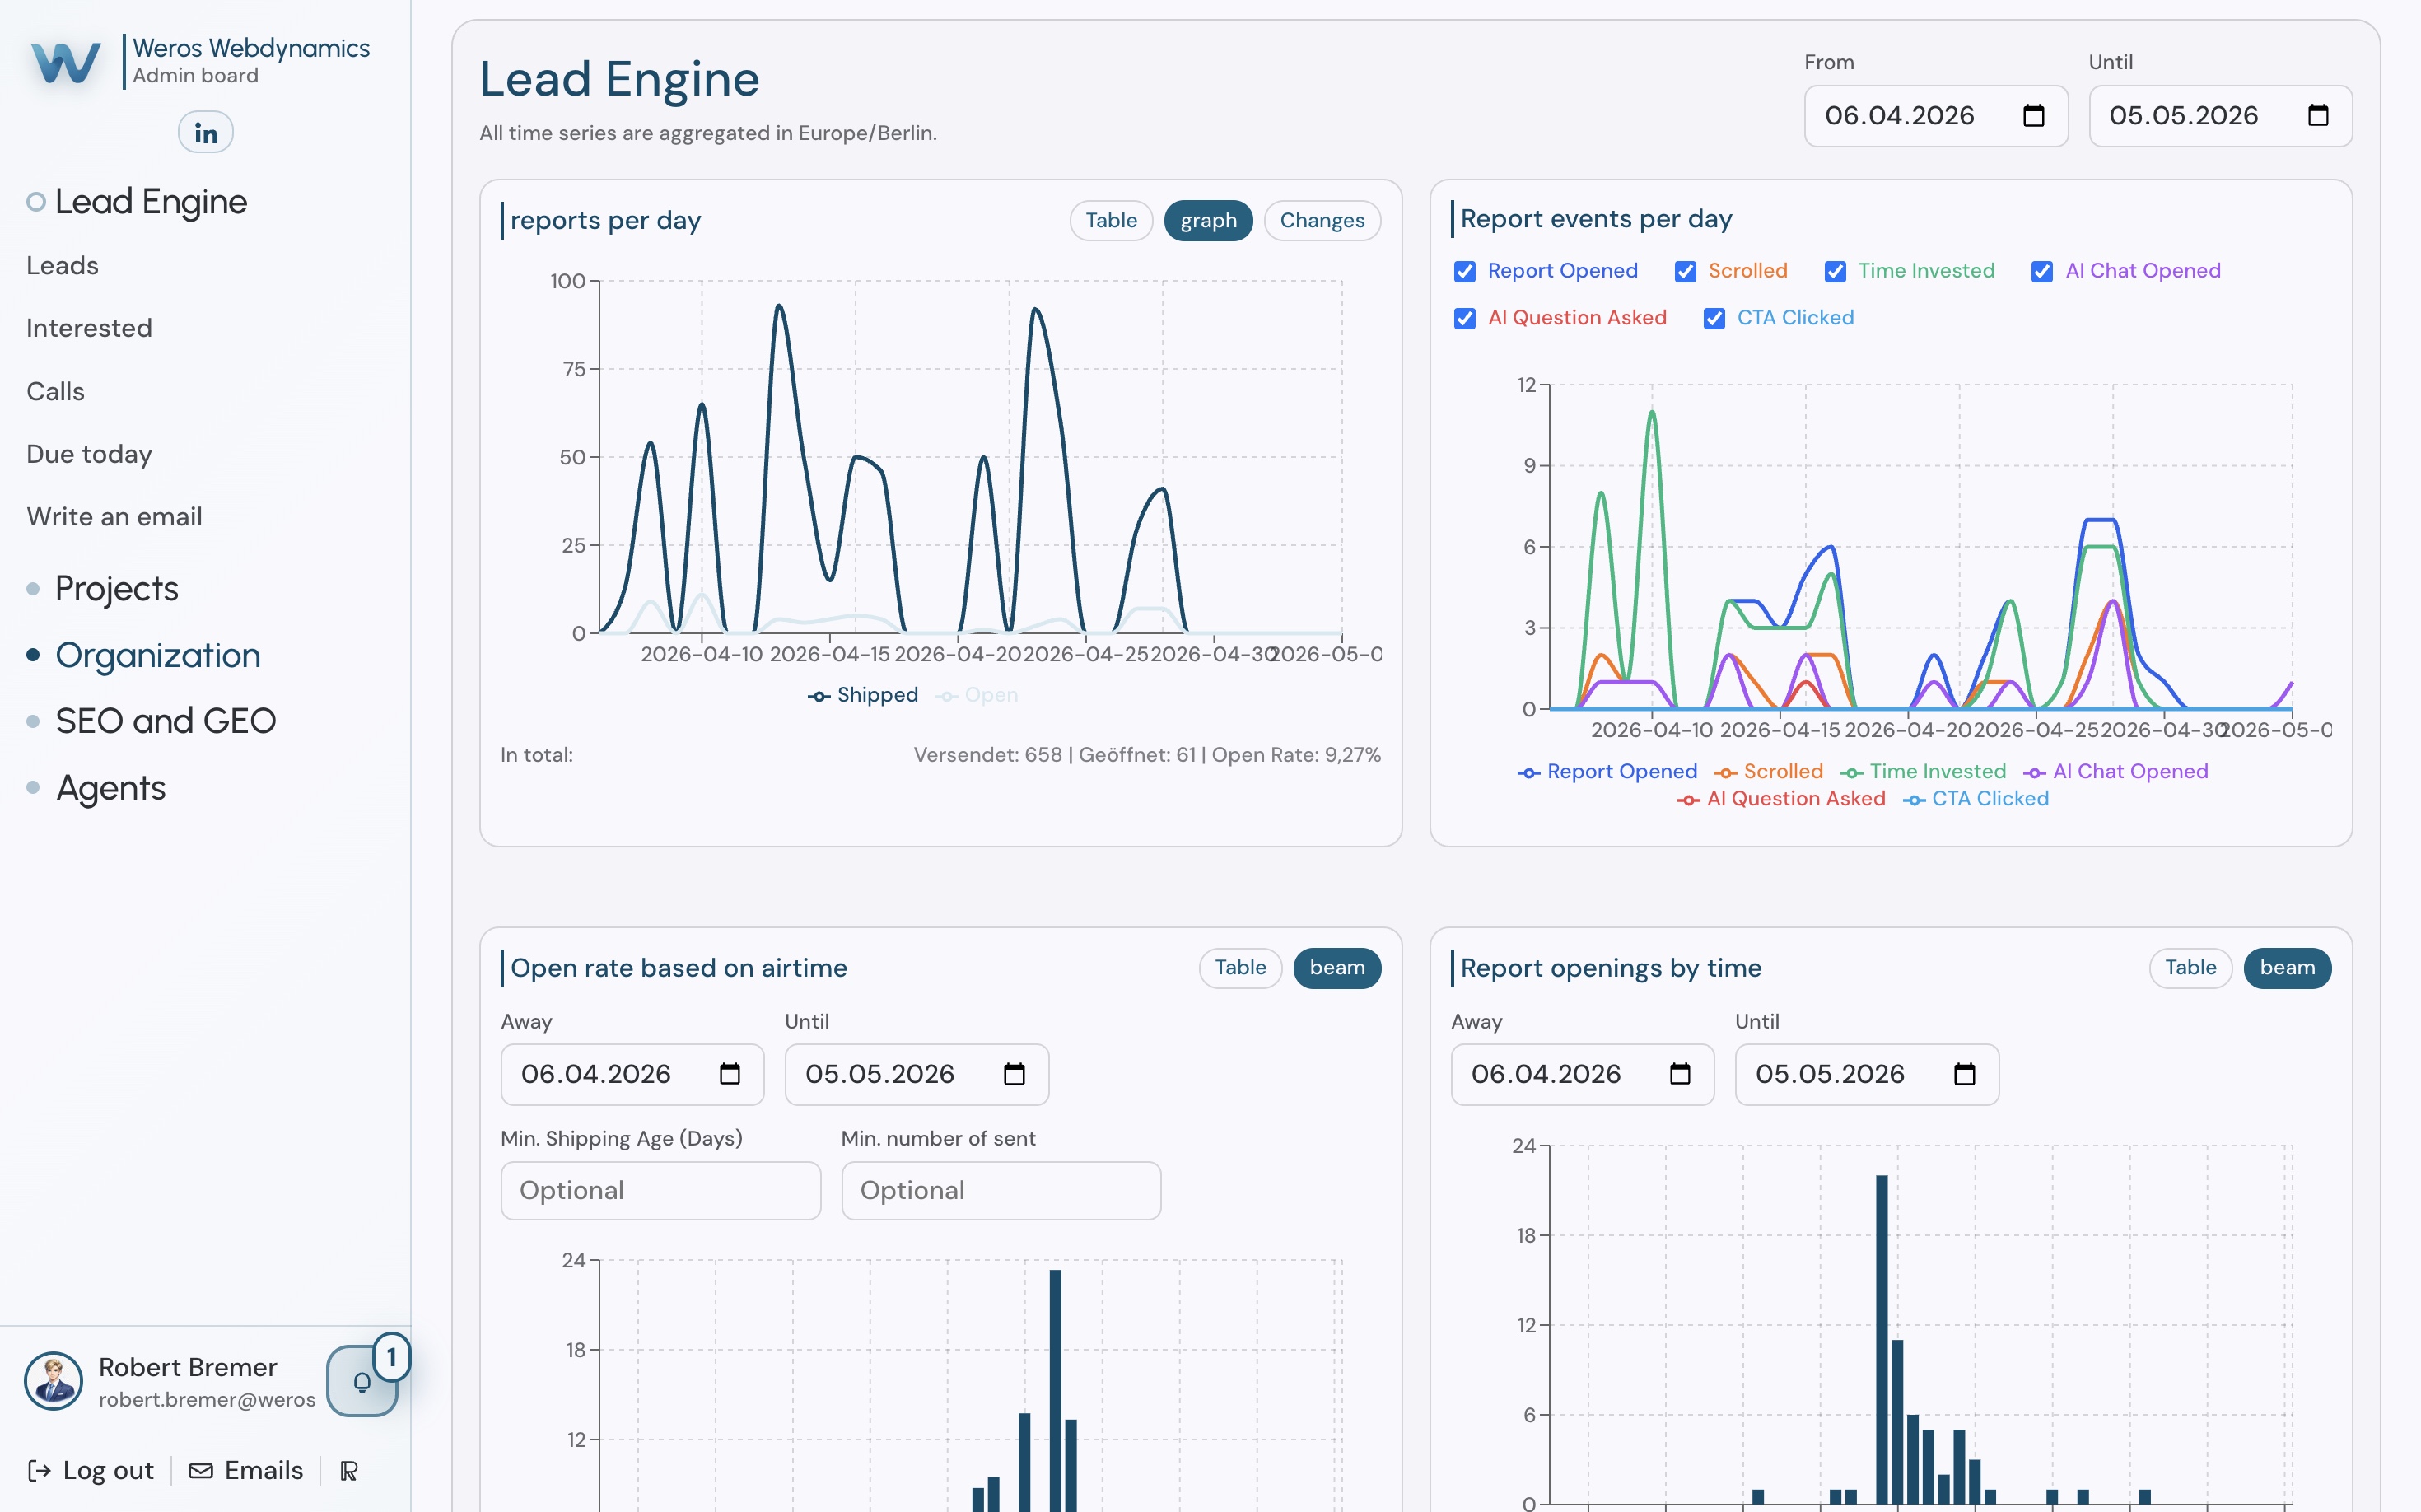This screenshot has height=1512, width=2421.
Task: Toggle AI Chat Opened legend entry below chart
Action: pos(2115,772)
